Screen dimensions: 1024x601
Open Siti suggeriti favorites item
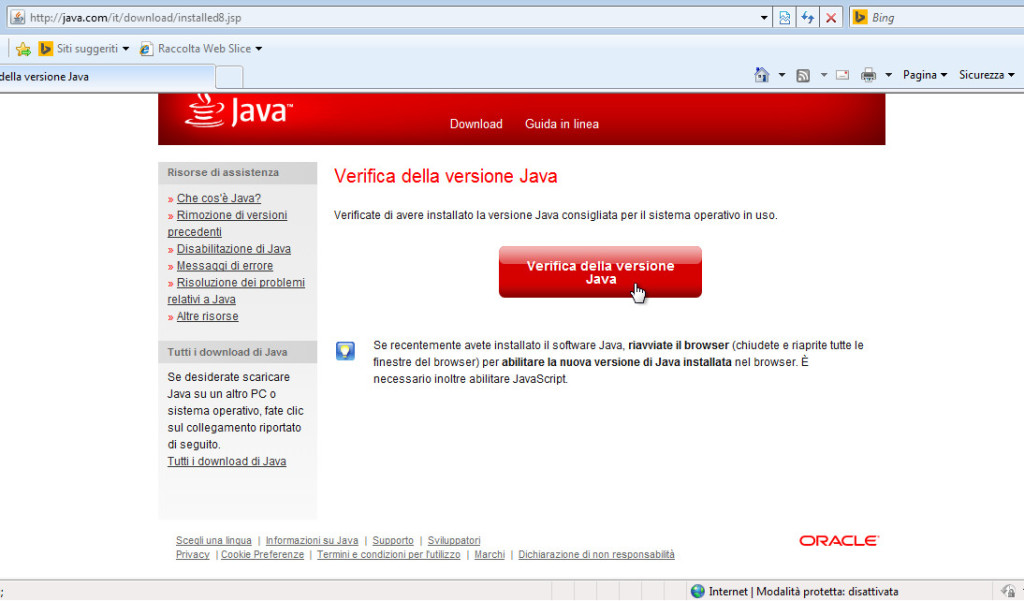(x=84, y=48)
